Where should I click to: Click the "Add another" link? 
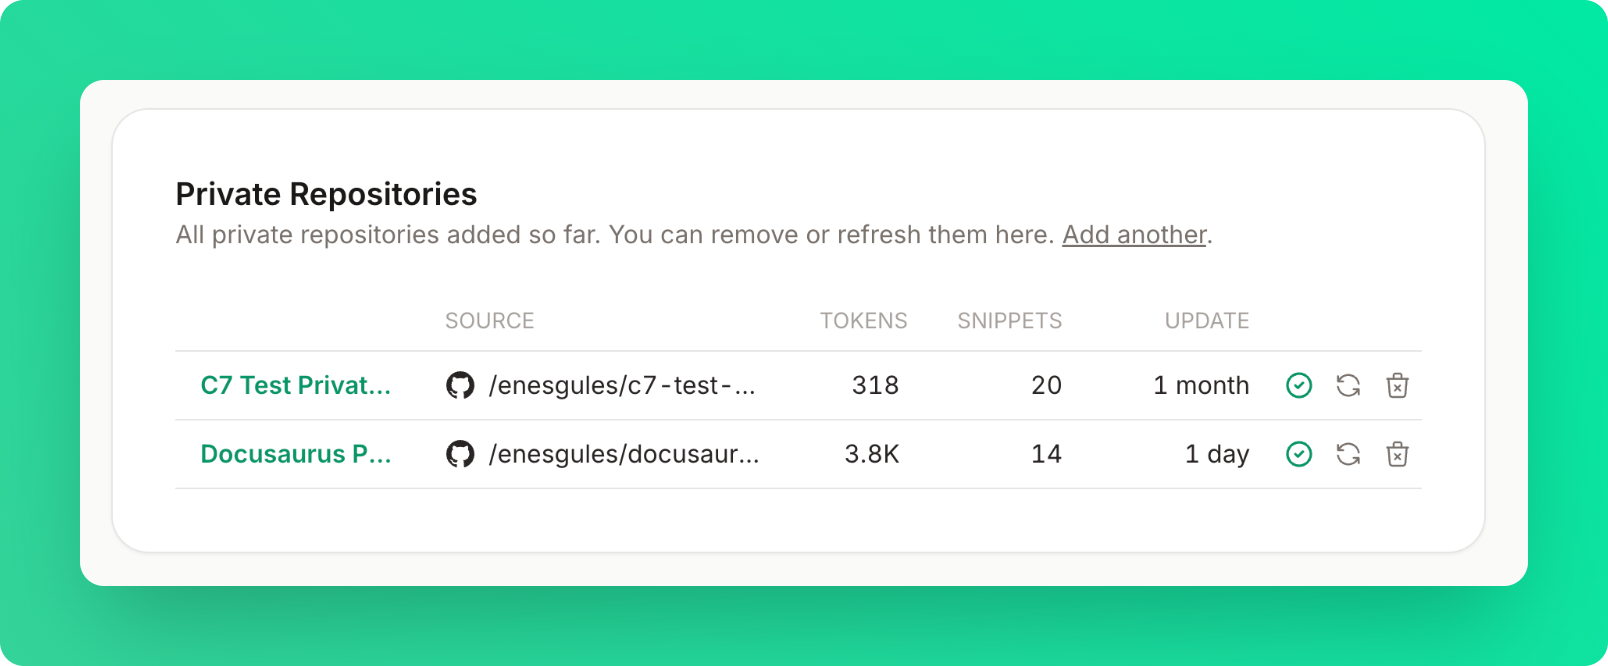point(1134,235)
